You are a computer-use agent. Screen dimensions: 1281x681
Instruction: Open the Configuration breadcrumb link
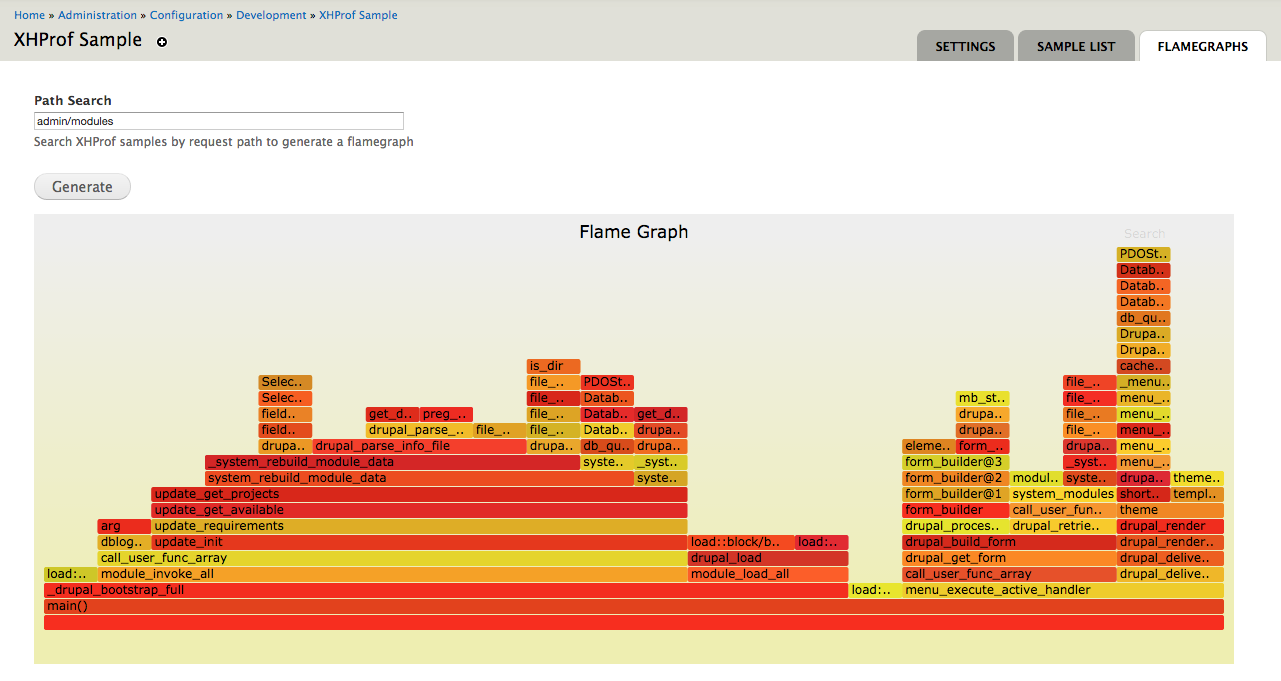[x=187, y=14]
